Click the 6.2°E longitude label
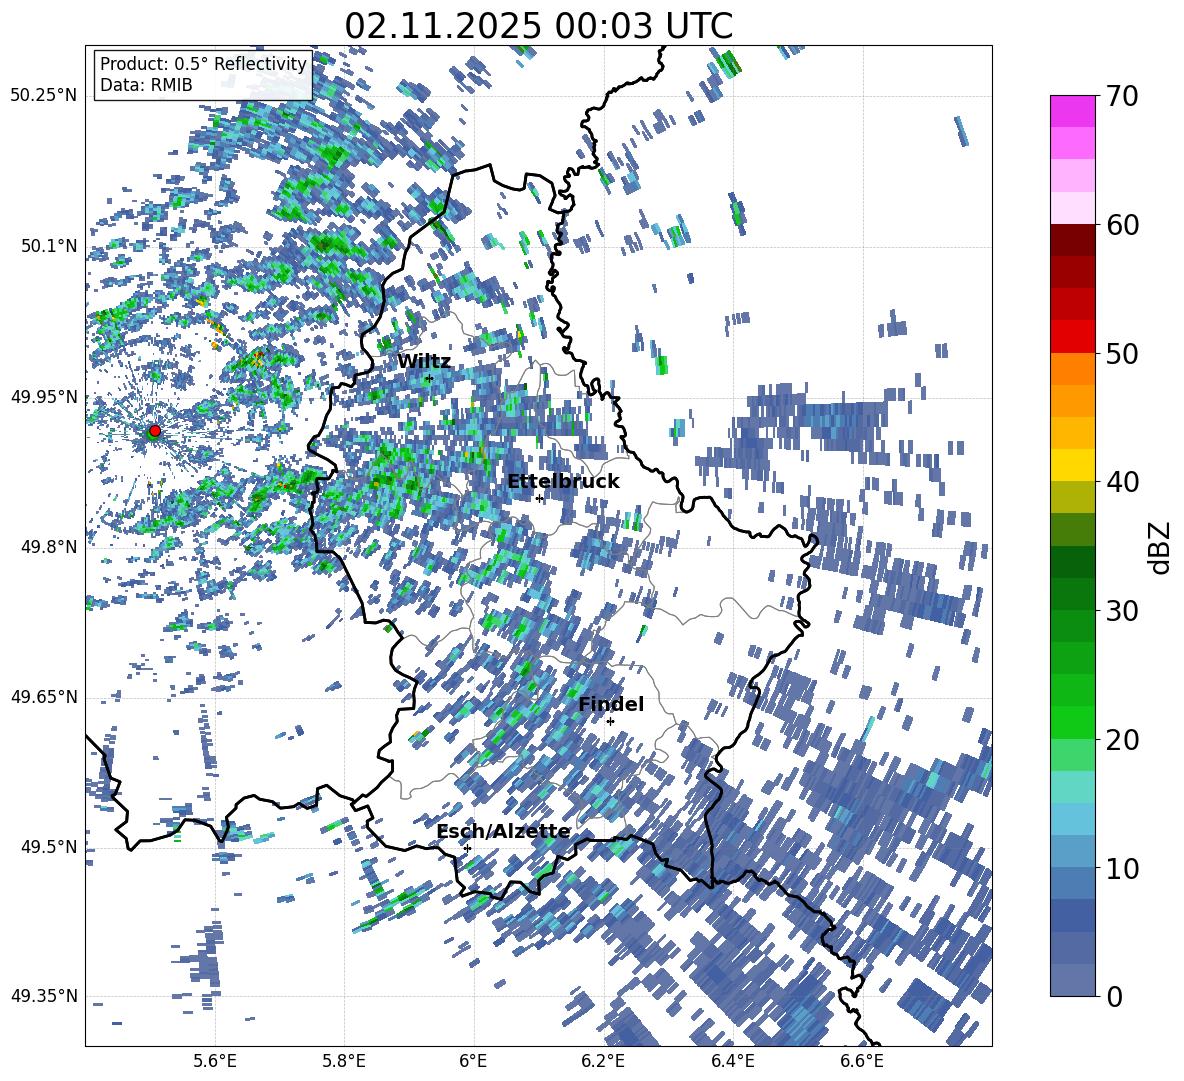This screenshot has width=1184, height=1081. pyautogui.click(x=603, y=1061)
